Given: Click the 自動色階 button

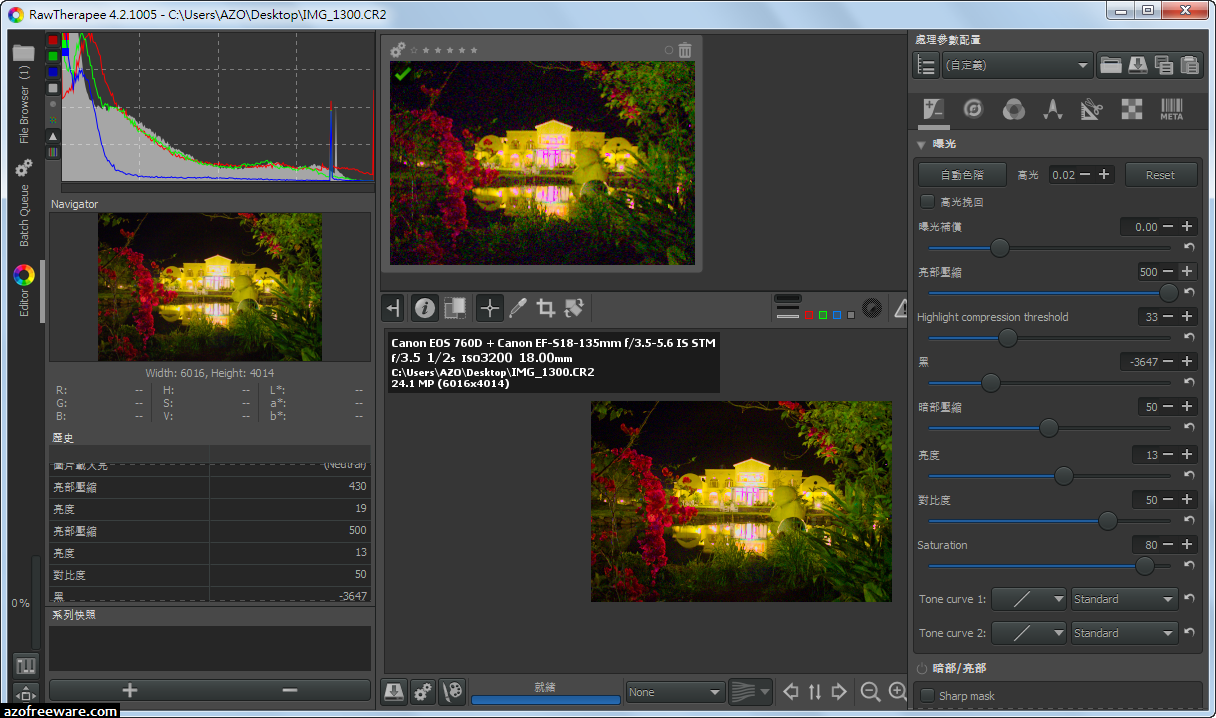Looking at the screenshot, I should point(962,175).
